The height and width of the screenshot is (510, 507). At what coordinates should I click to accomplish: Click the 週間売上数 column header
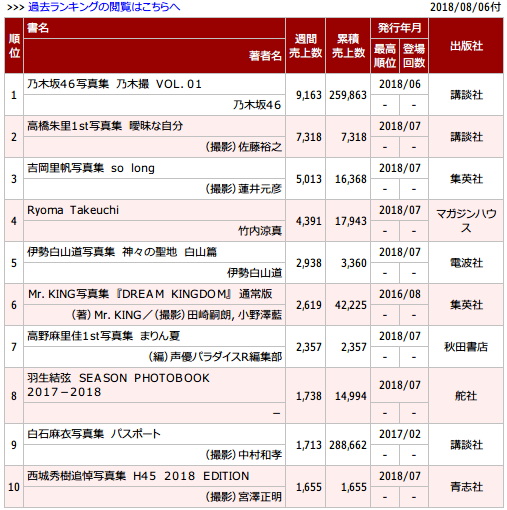pyautogui.click(x=305, y=46)
